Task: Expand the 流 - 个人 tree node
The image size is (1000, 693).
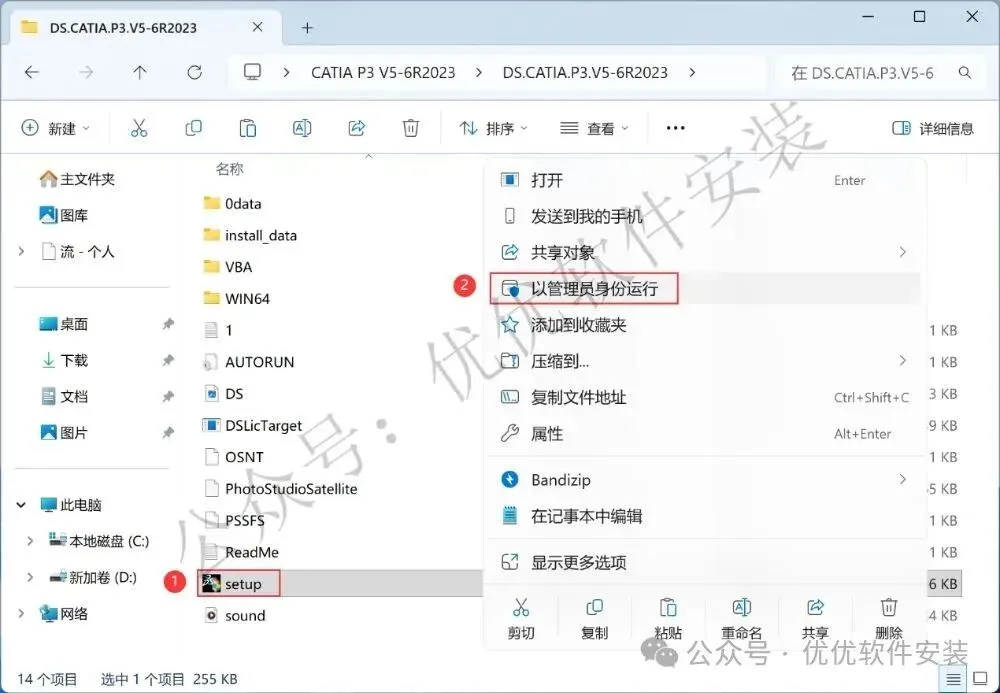Action: coord(21,252)
